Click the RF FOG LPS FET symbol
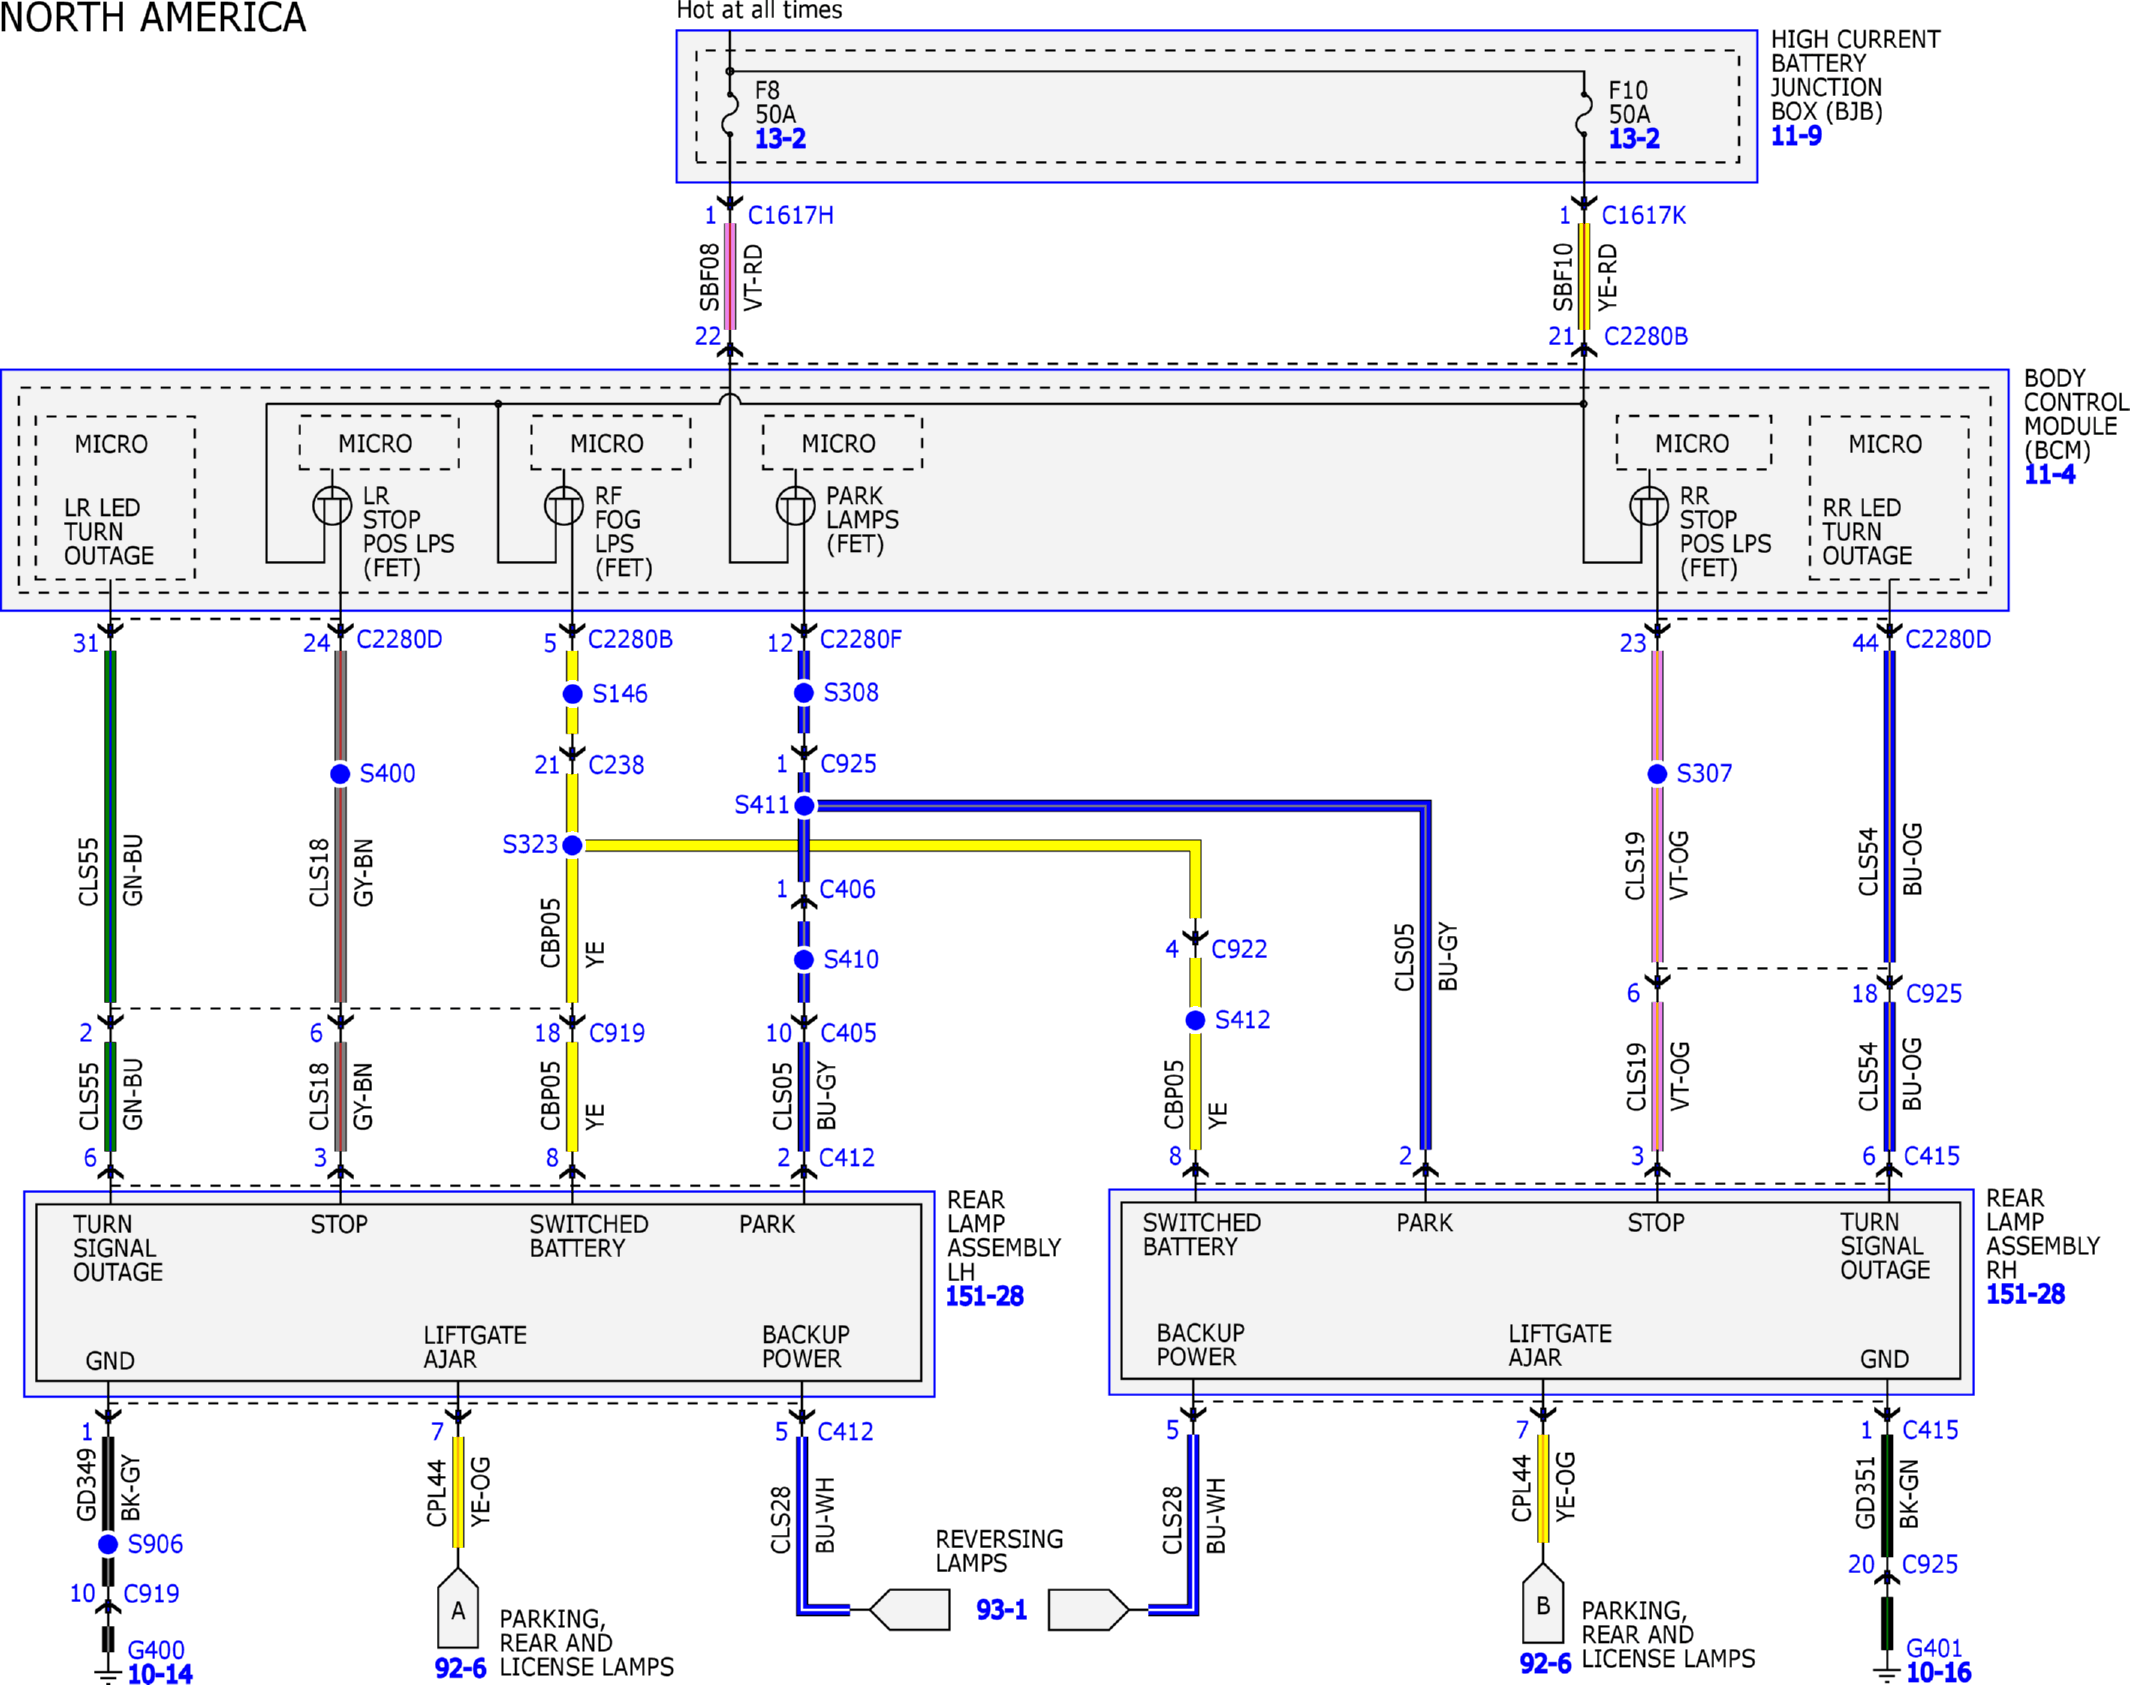The image size is (2130, 1685). coord(564,506)
